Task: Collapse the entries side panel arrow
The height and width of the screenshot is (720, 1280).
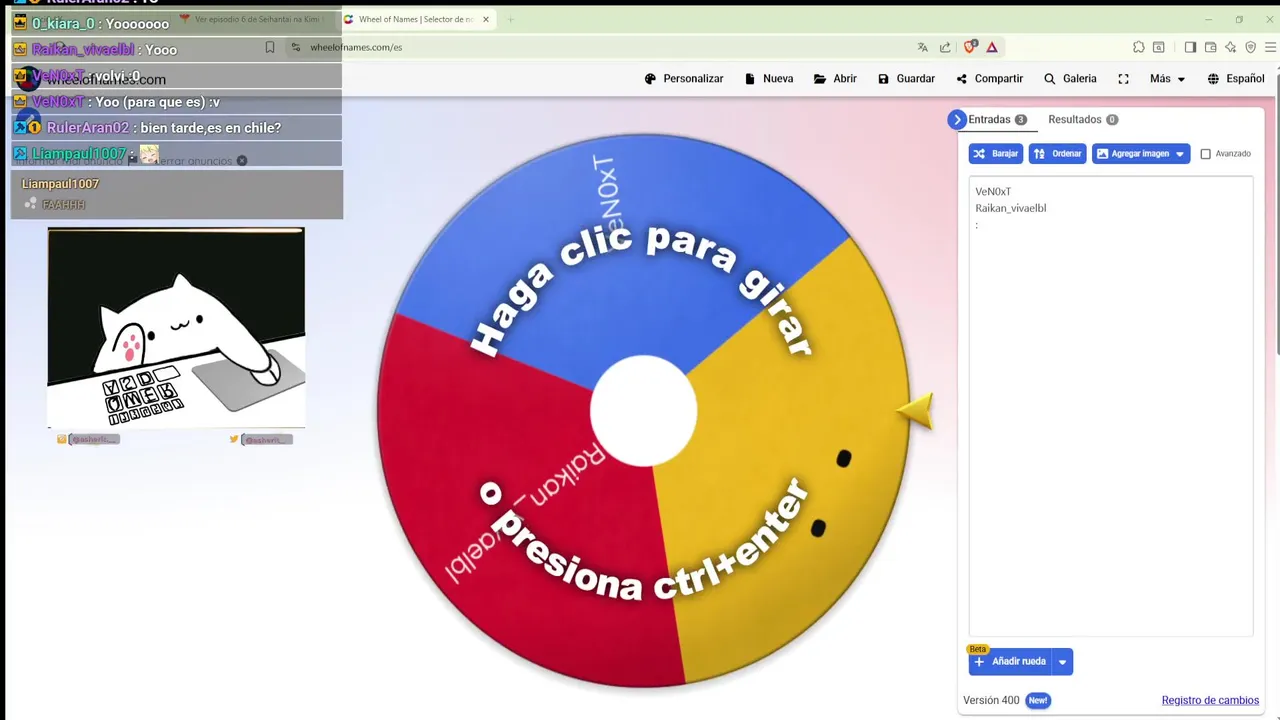Action: [x=957, y=119]
